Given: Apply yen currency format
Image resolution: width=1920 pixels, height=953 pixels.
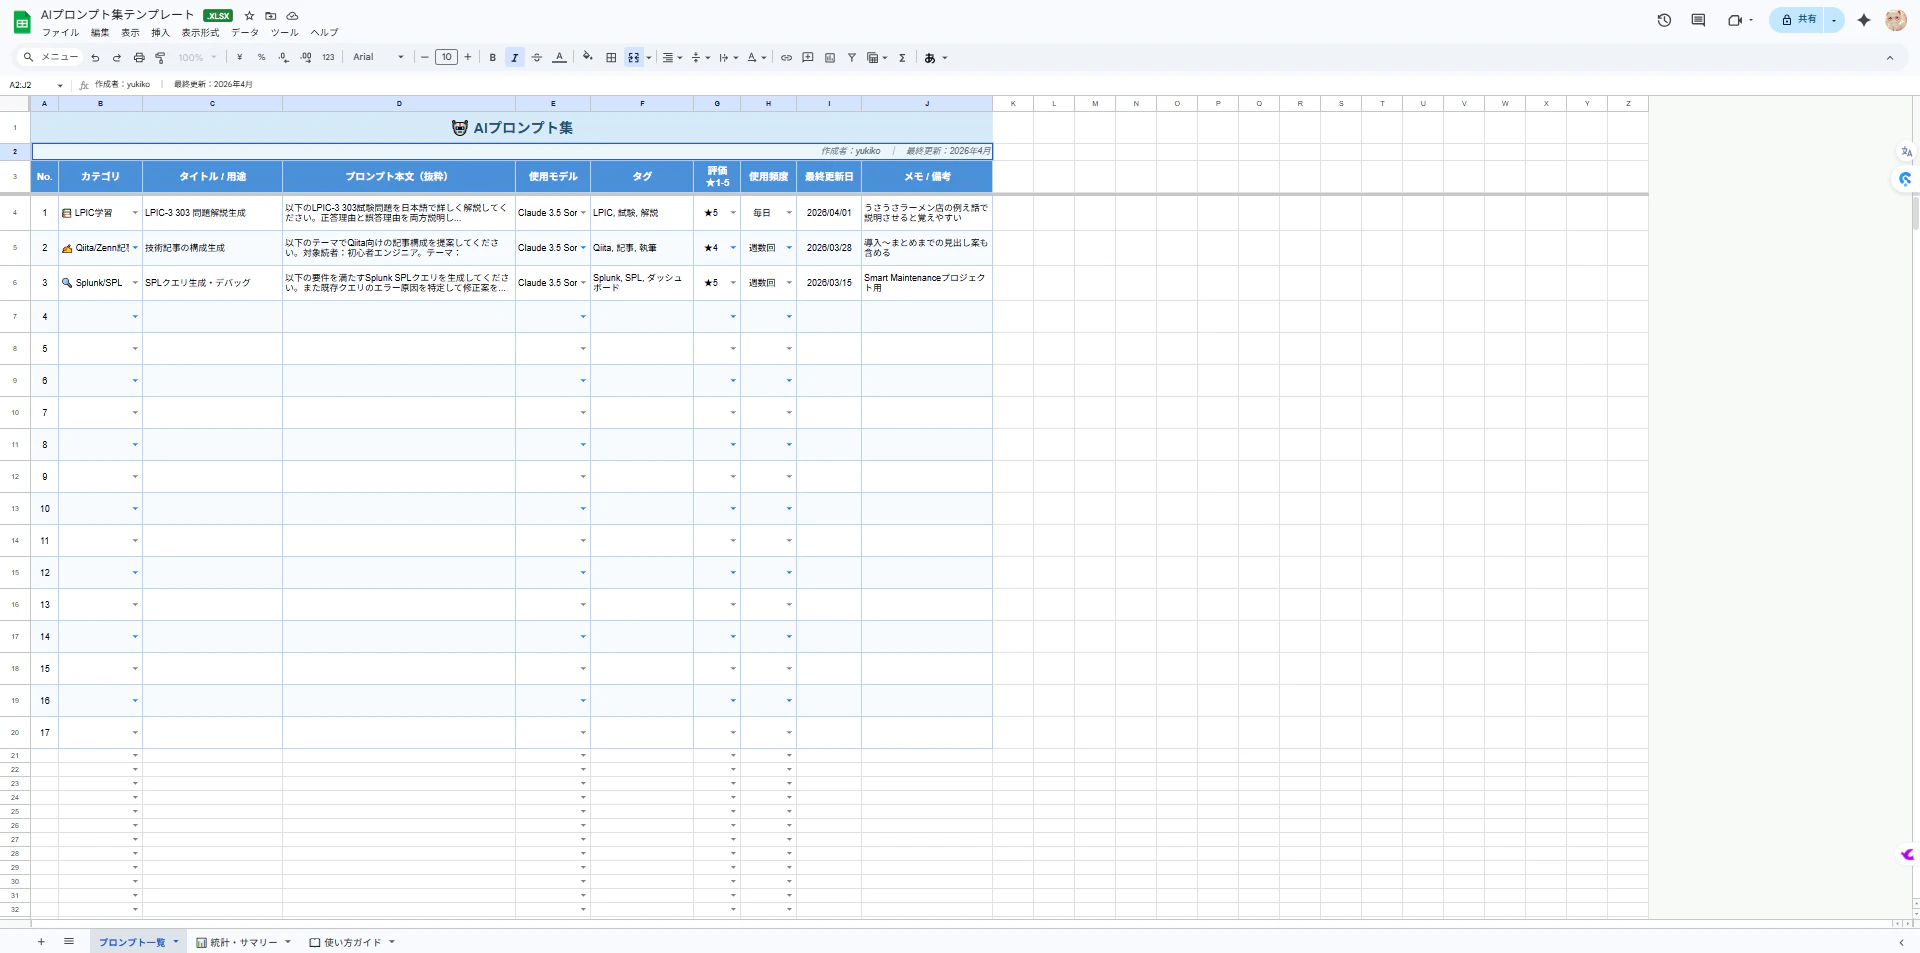Looking at the screenshot, I should (240, 58).
